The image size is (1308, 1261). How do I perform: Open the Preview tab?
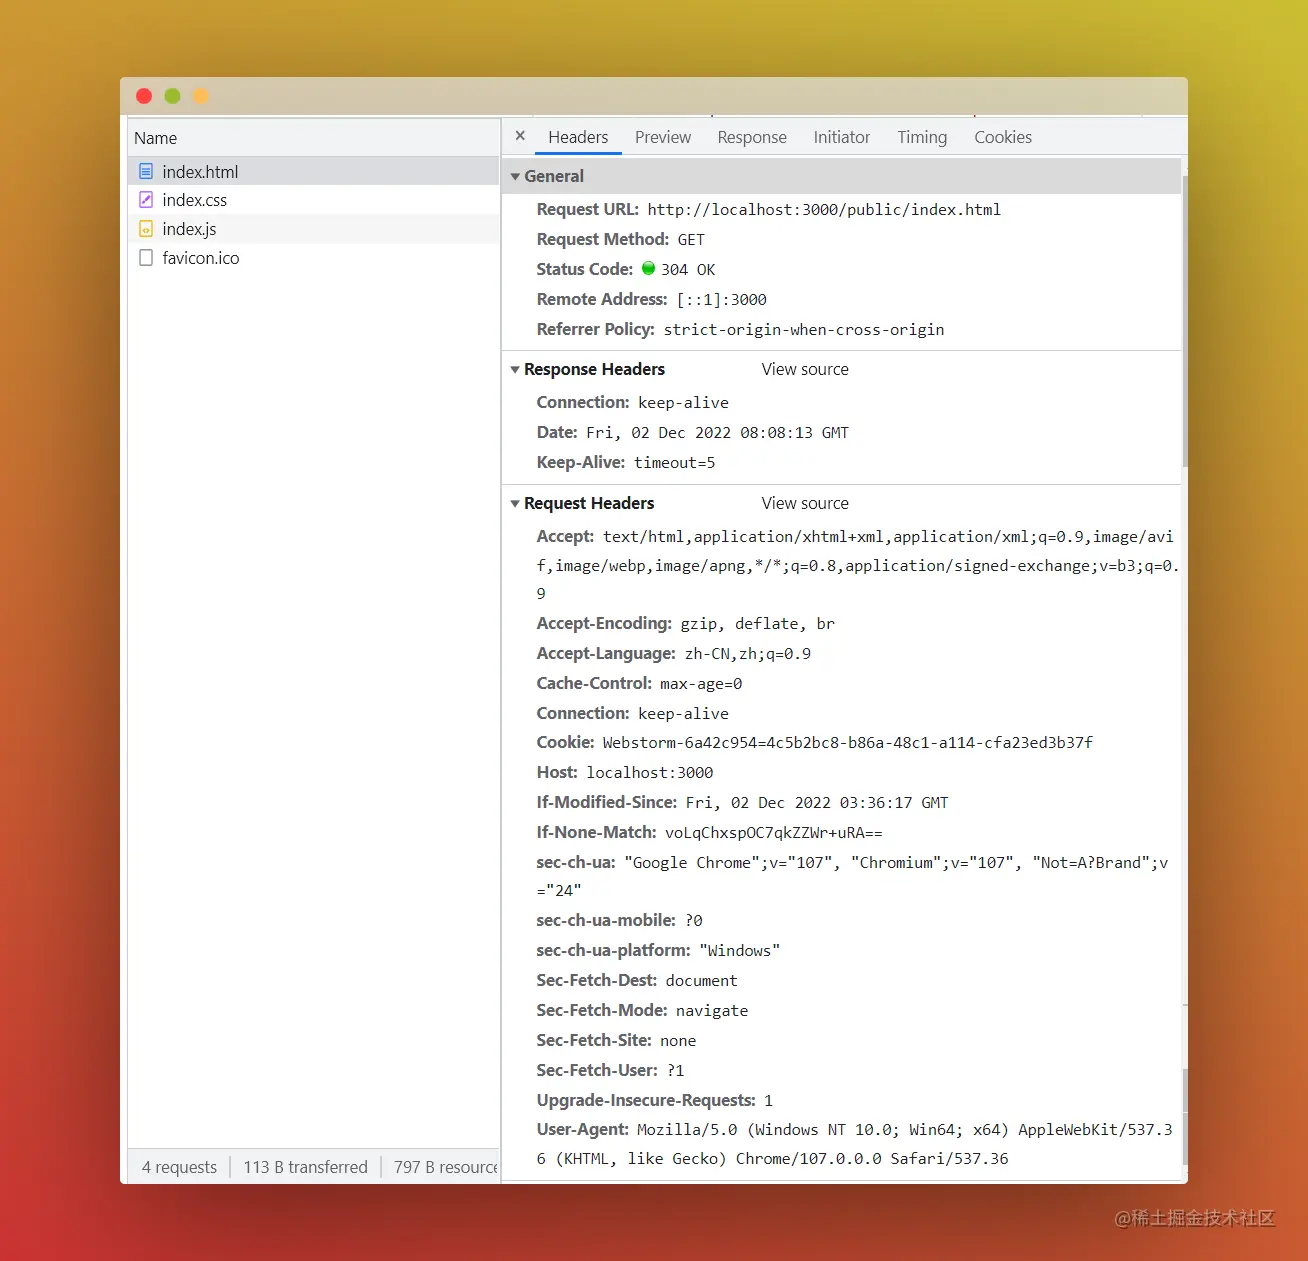click(663, 137)
